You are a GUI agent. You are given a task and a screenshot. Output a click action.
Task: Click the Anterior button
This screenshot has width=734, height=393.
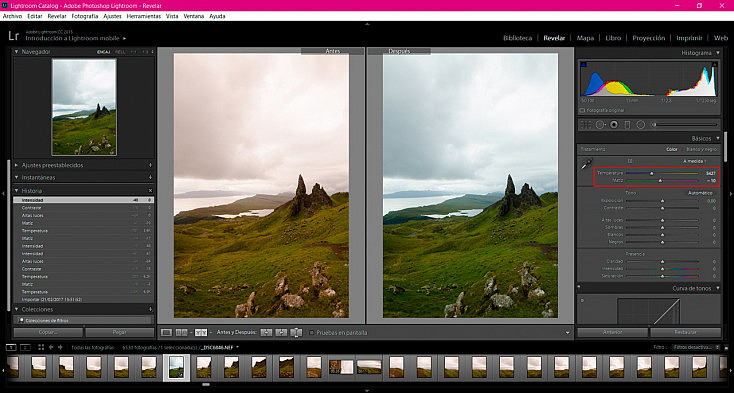point(613,332)
